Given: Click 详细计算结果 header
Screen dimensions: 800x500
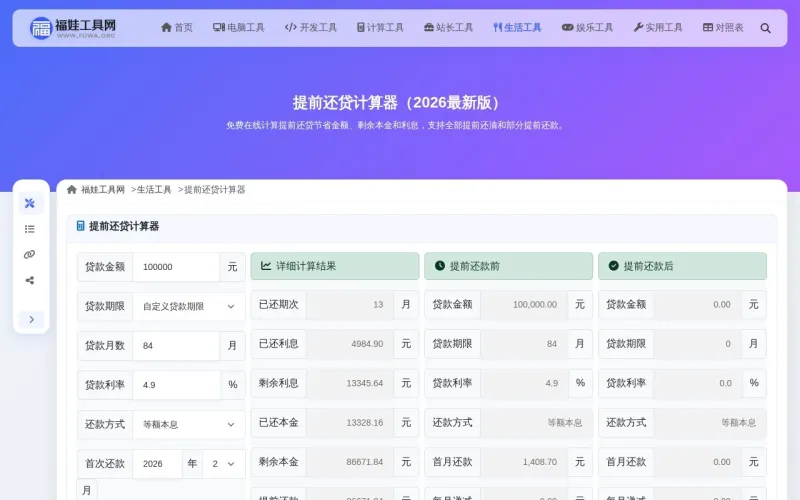Looking at the screenshot, I should coord(335,266).
